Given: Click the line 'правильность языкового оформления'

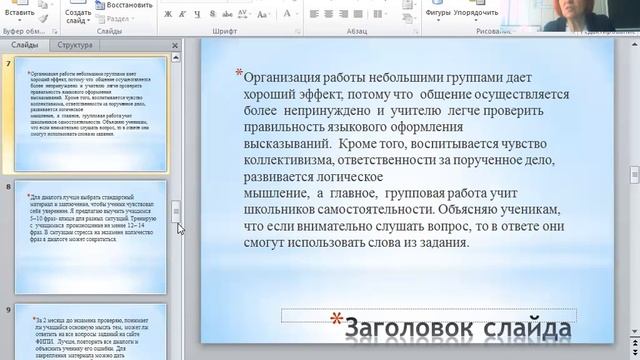Looking at the screenshot, I should tap(353, 127).
